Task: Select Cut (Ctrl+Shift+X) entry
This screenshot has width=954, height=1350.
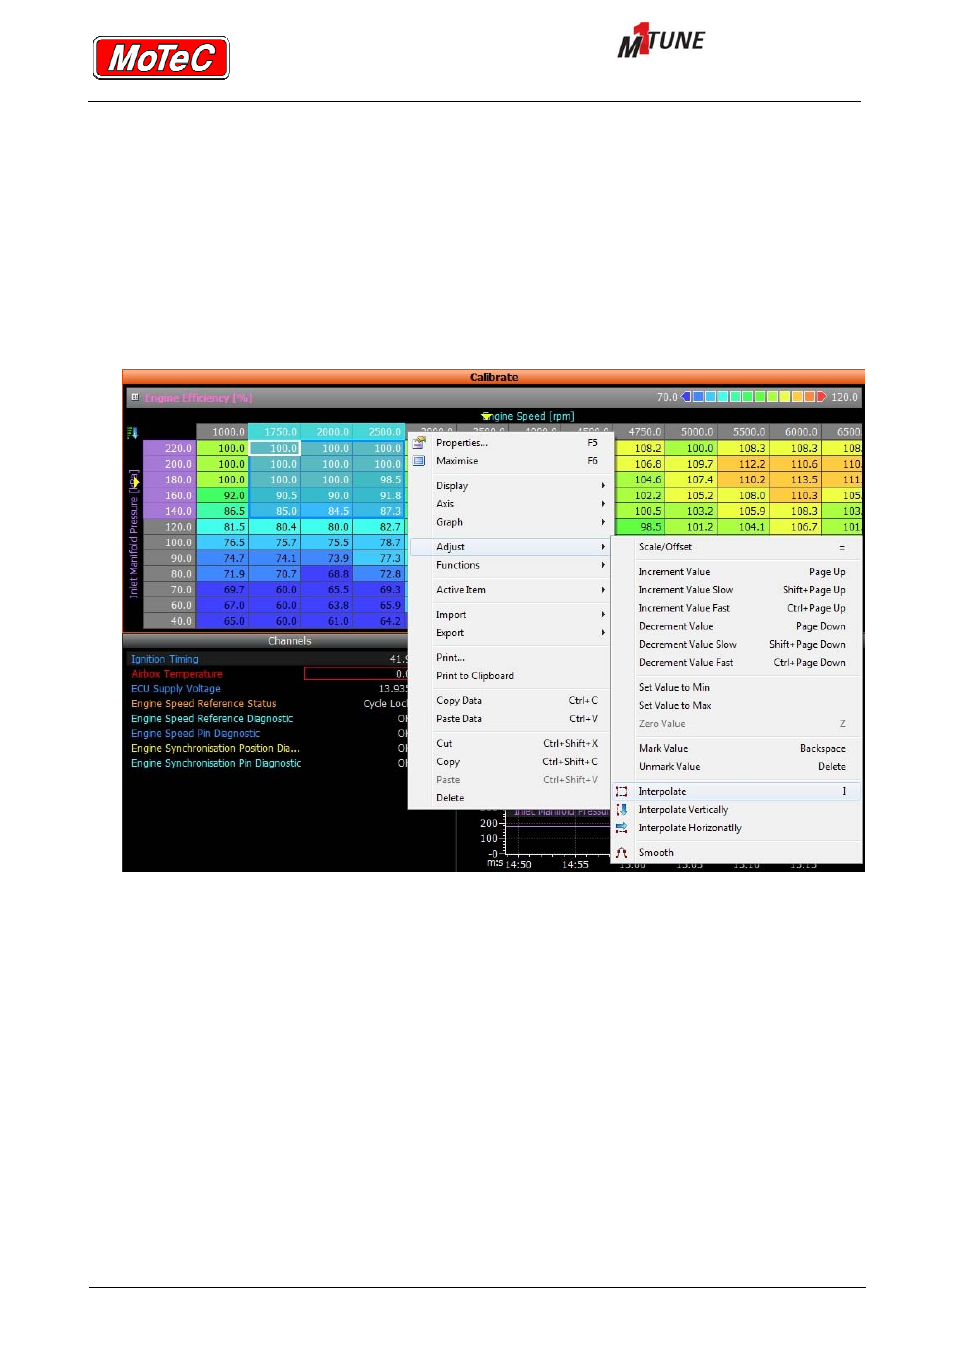Action: (x=510, y=744)
